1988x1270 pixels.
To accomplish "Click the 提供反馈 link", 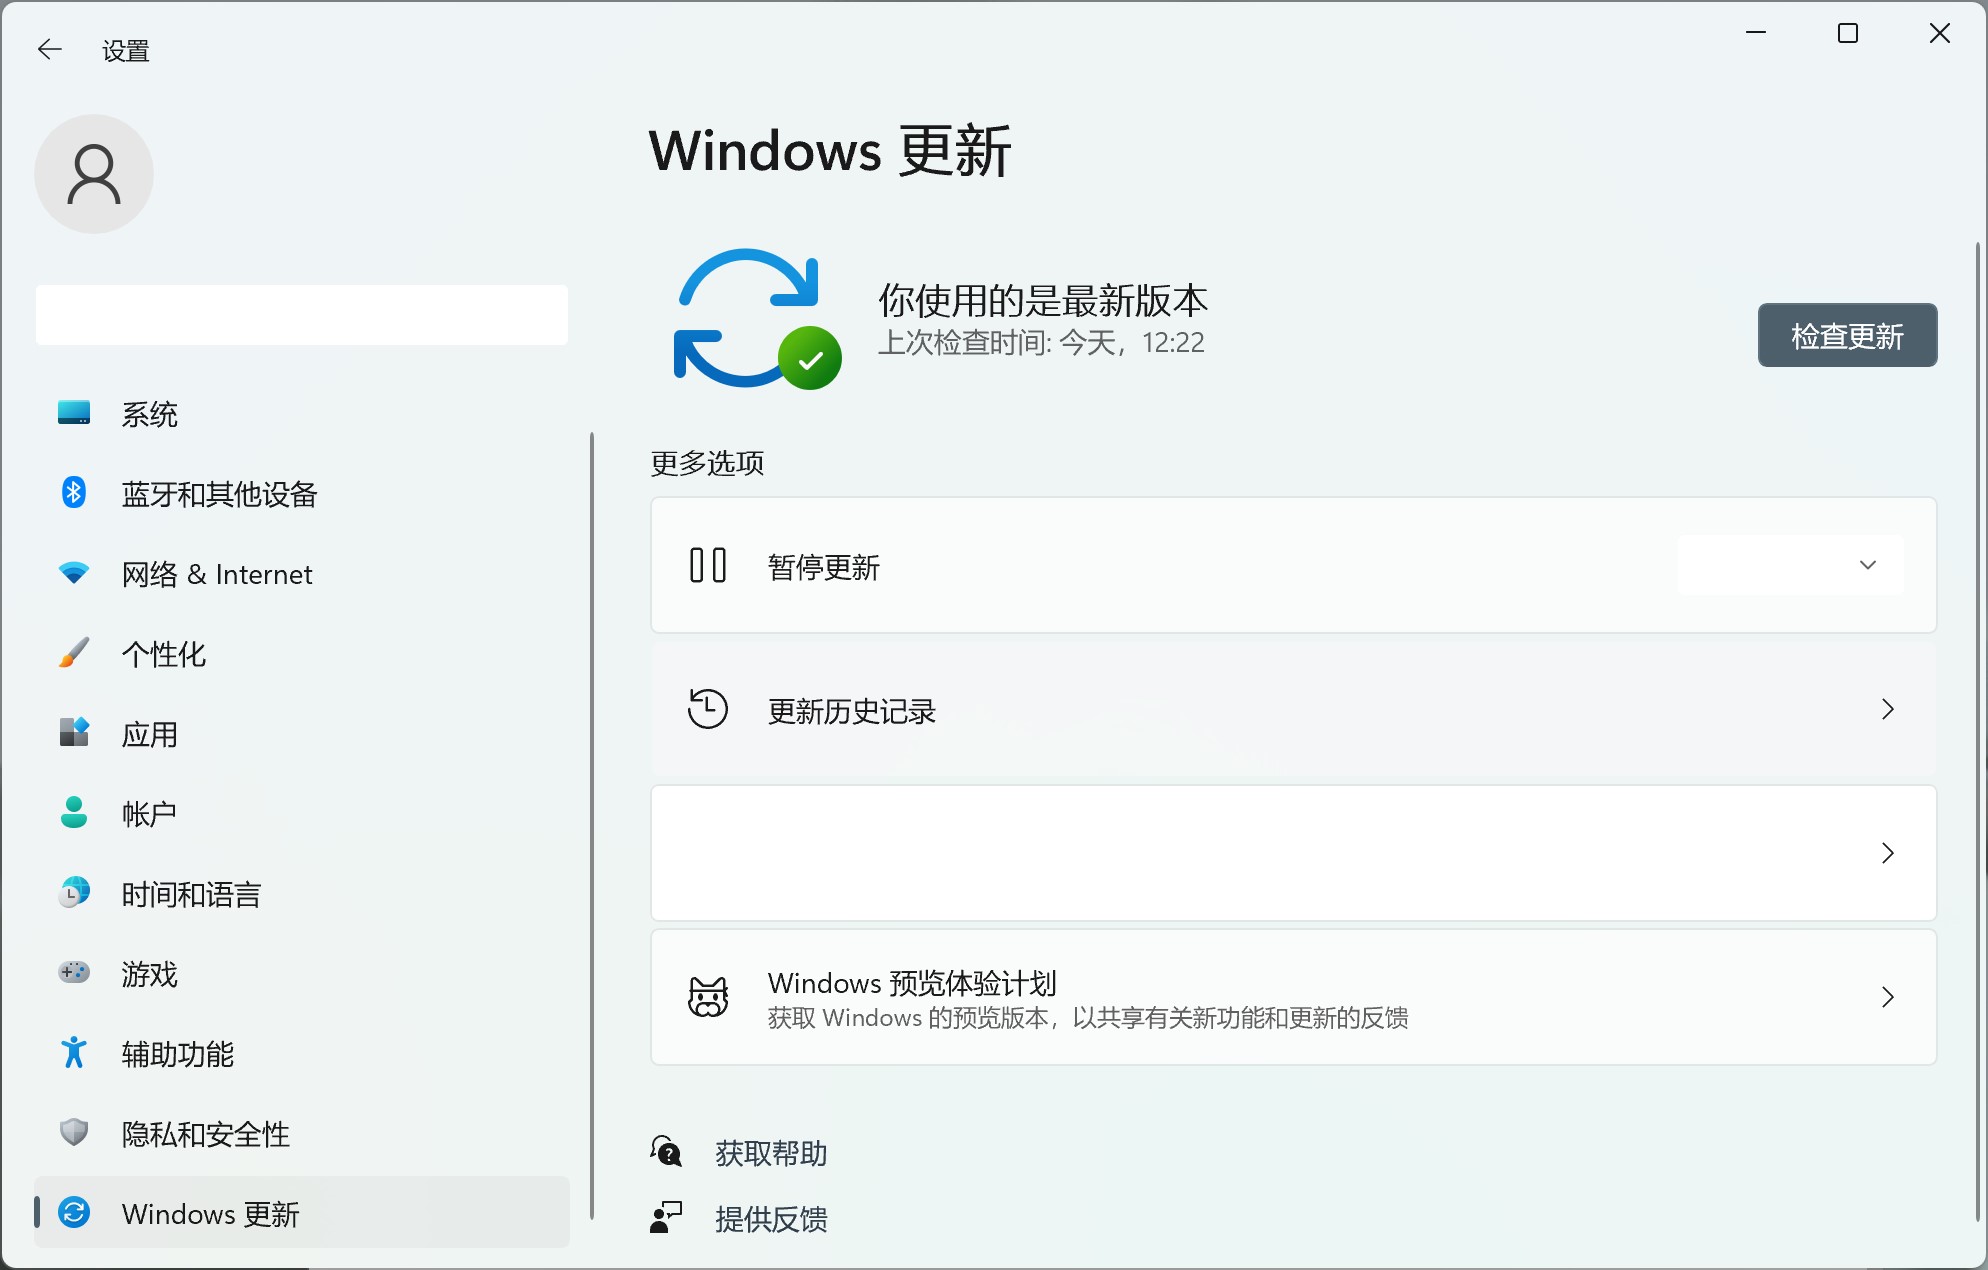I will (770, 1219).
